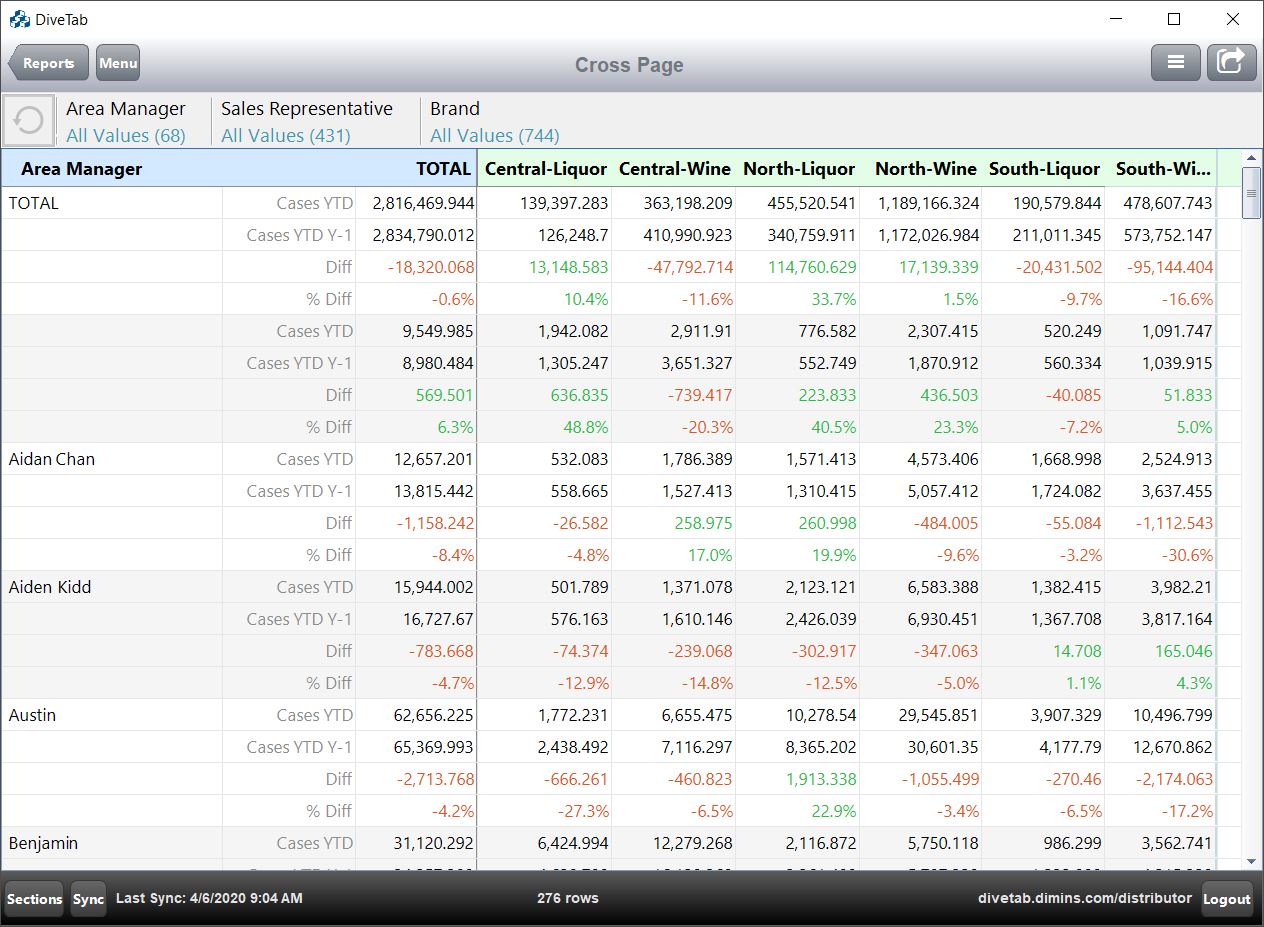Click the share/export arrow icon
The width and height of the screenshot is (1264, 927).
pos(1231,63)
